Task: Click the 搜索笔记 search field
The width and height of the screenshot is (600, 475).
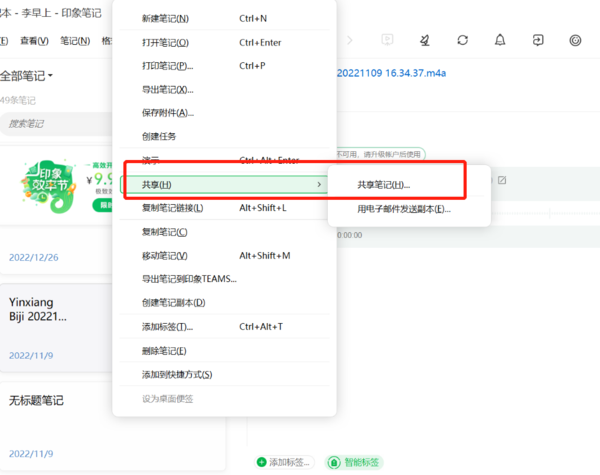Action: pos(55,123)
